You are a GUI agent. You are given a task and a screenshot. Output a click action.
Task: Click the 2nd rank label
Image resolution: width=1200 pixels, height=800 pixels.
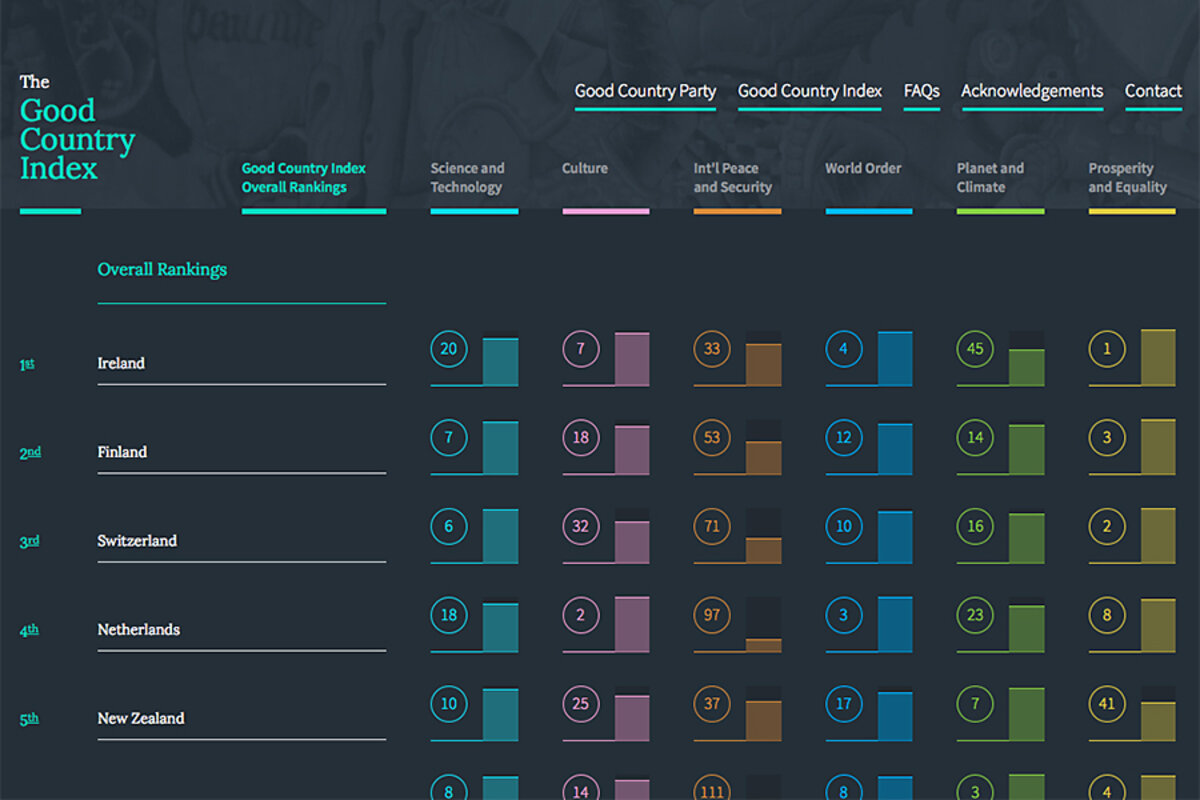(x=30, y=453)
